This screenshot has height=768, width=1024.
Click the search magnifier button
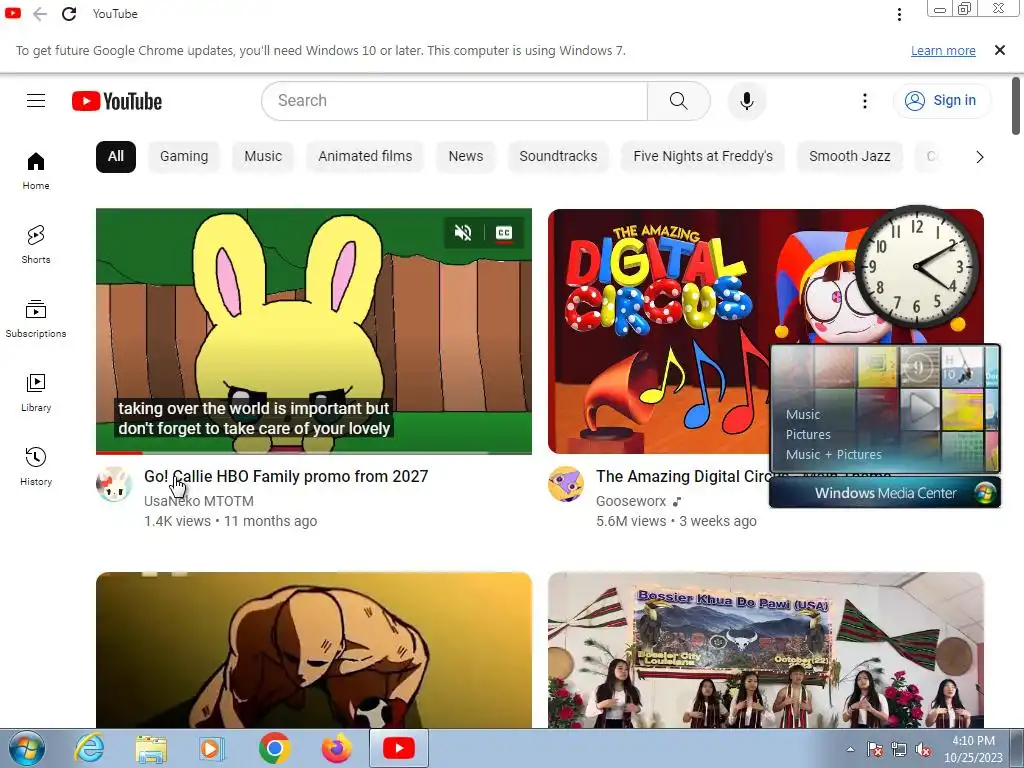679,101
